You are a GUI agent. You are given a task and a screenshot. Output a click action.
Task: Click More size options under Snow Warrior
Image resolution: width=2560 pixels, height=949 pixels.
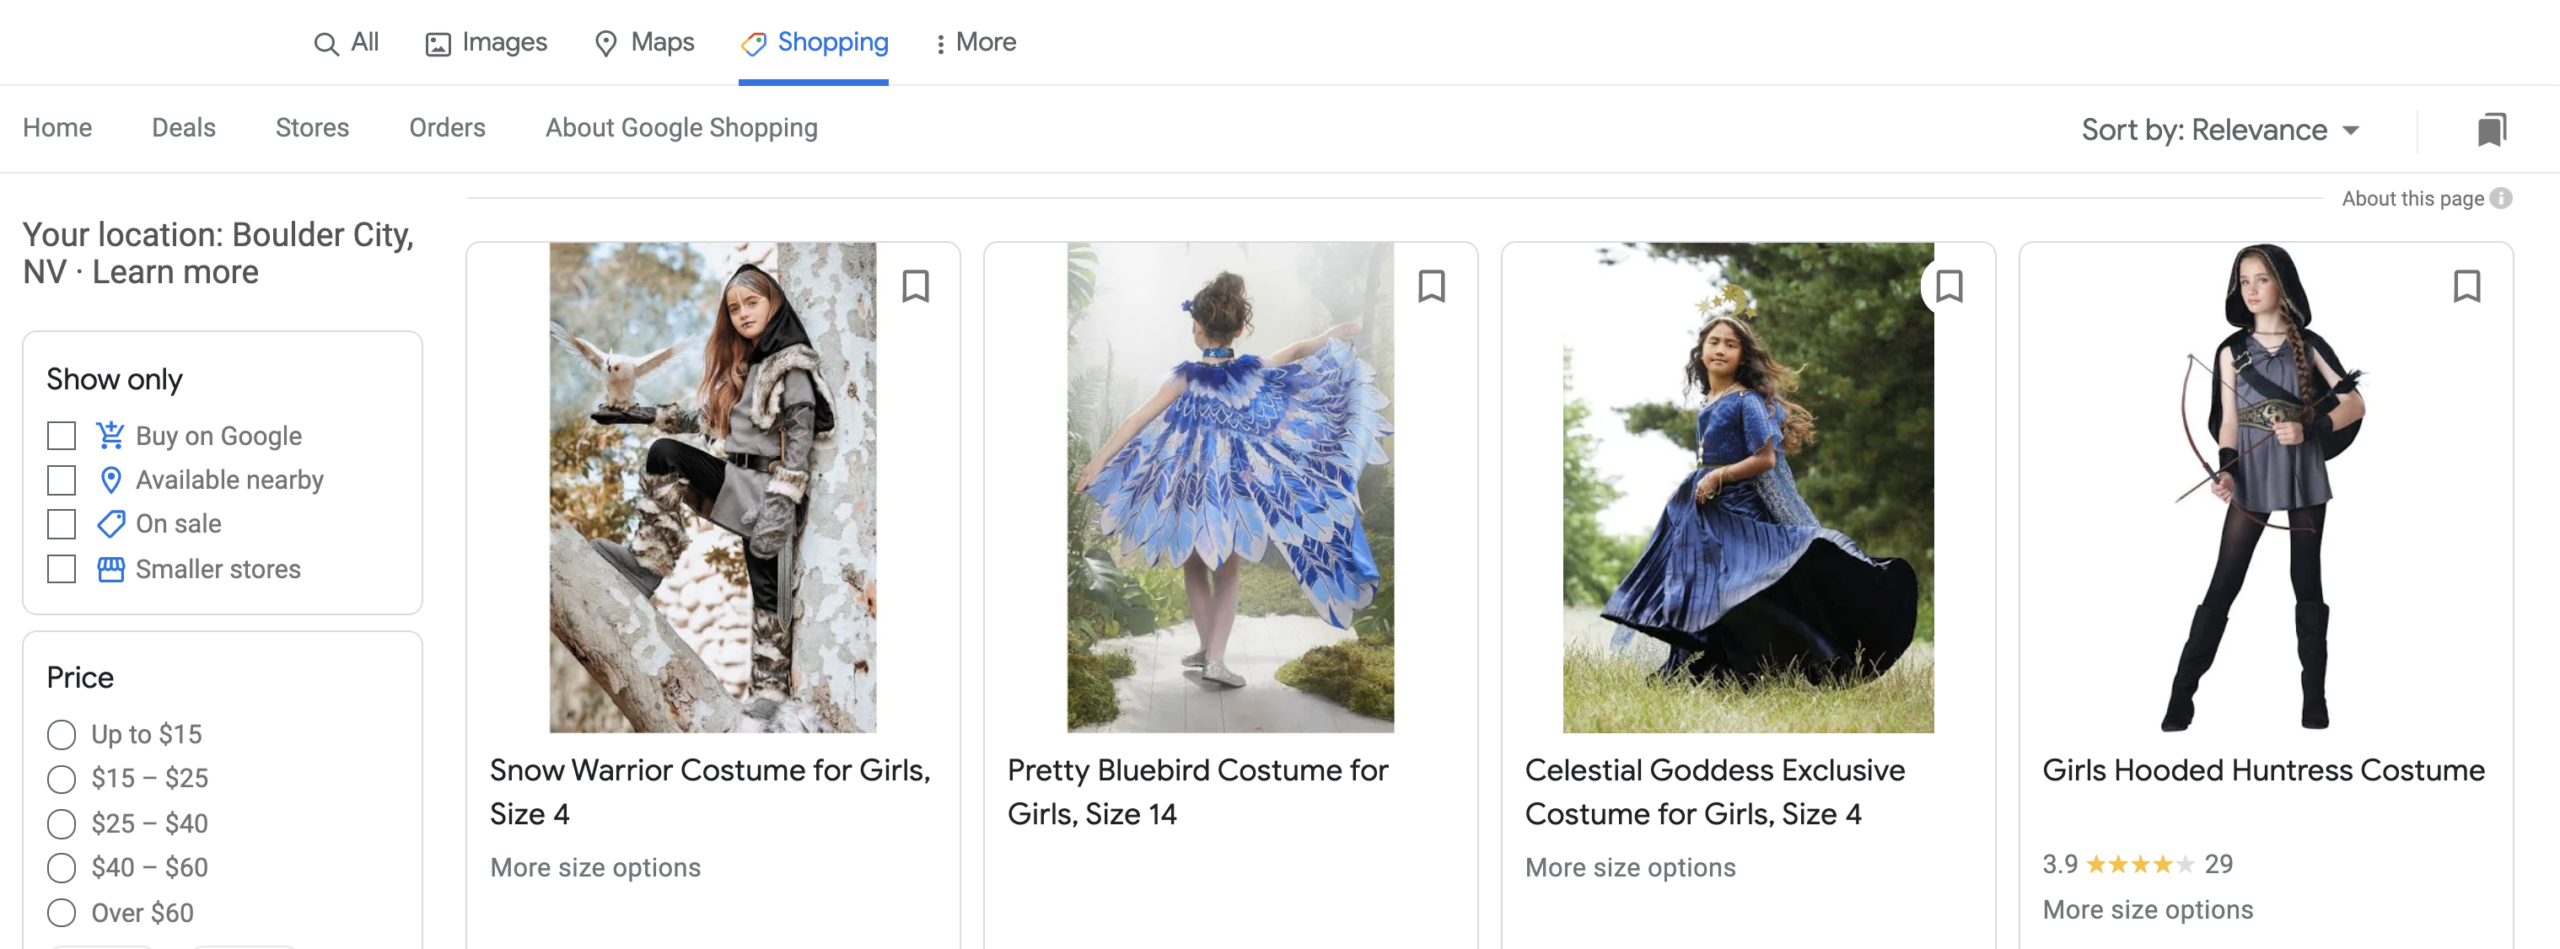point(595,867)
